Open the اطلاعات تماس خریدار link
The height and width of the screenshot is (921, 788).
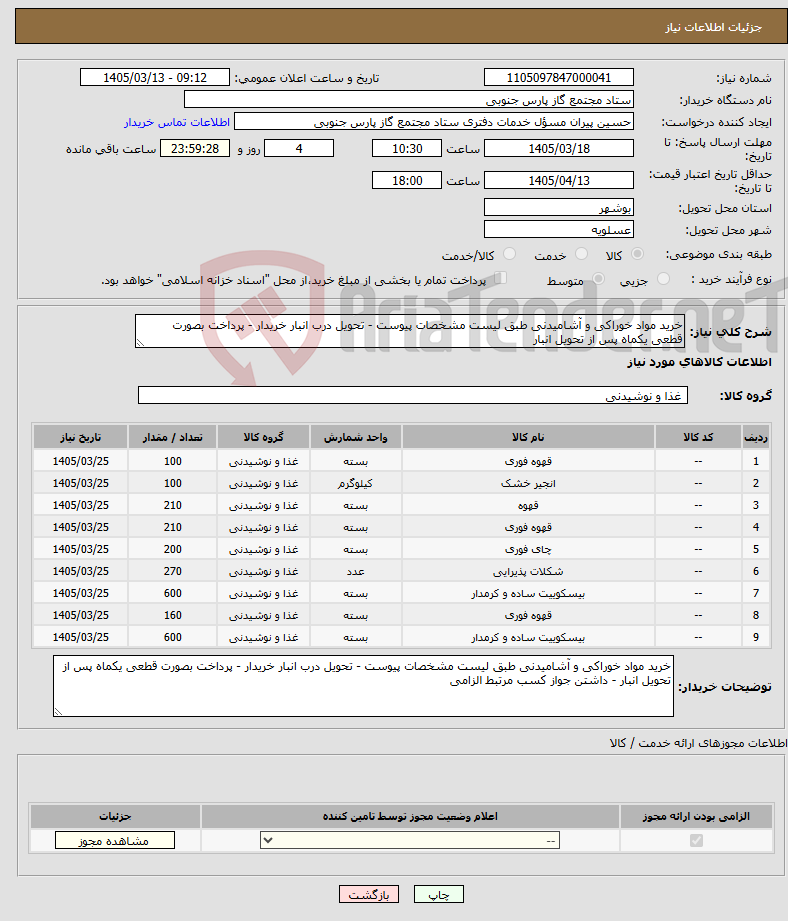(177, 122)
